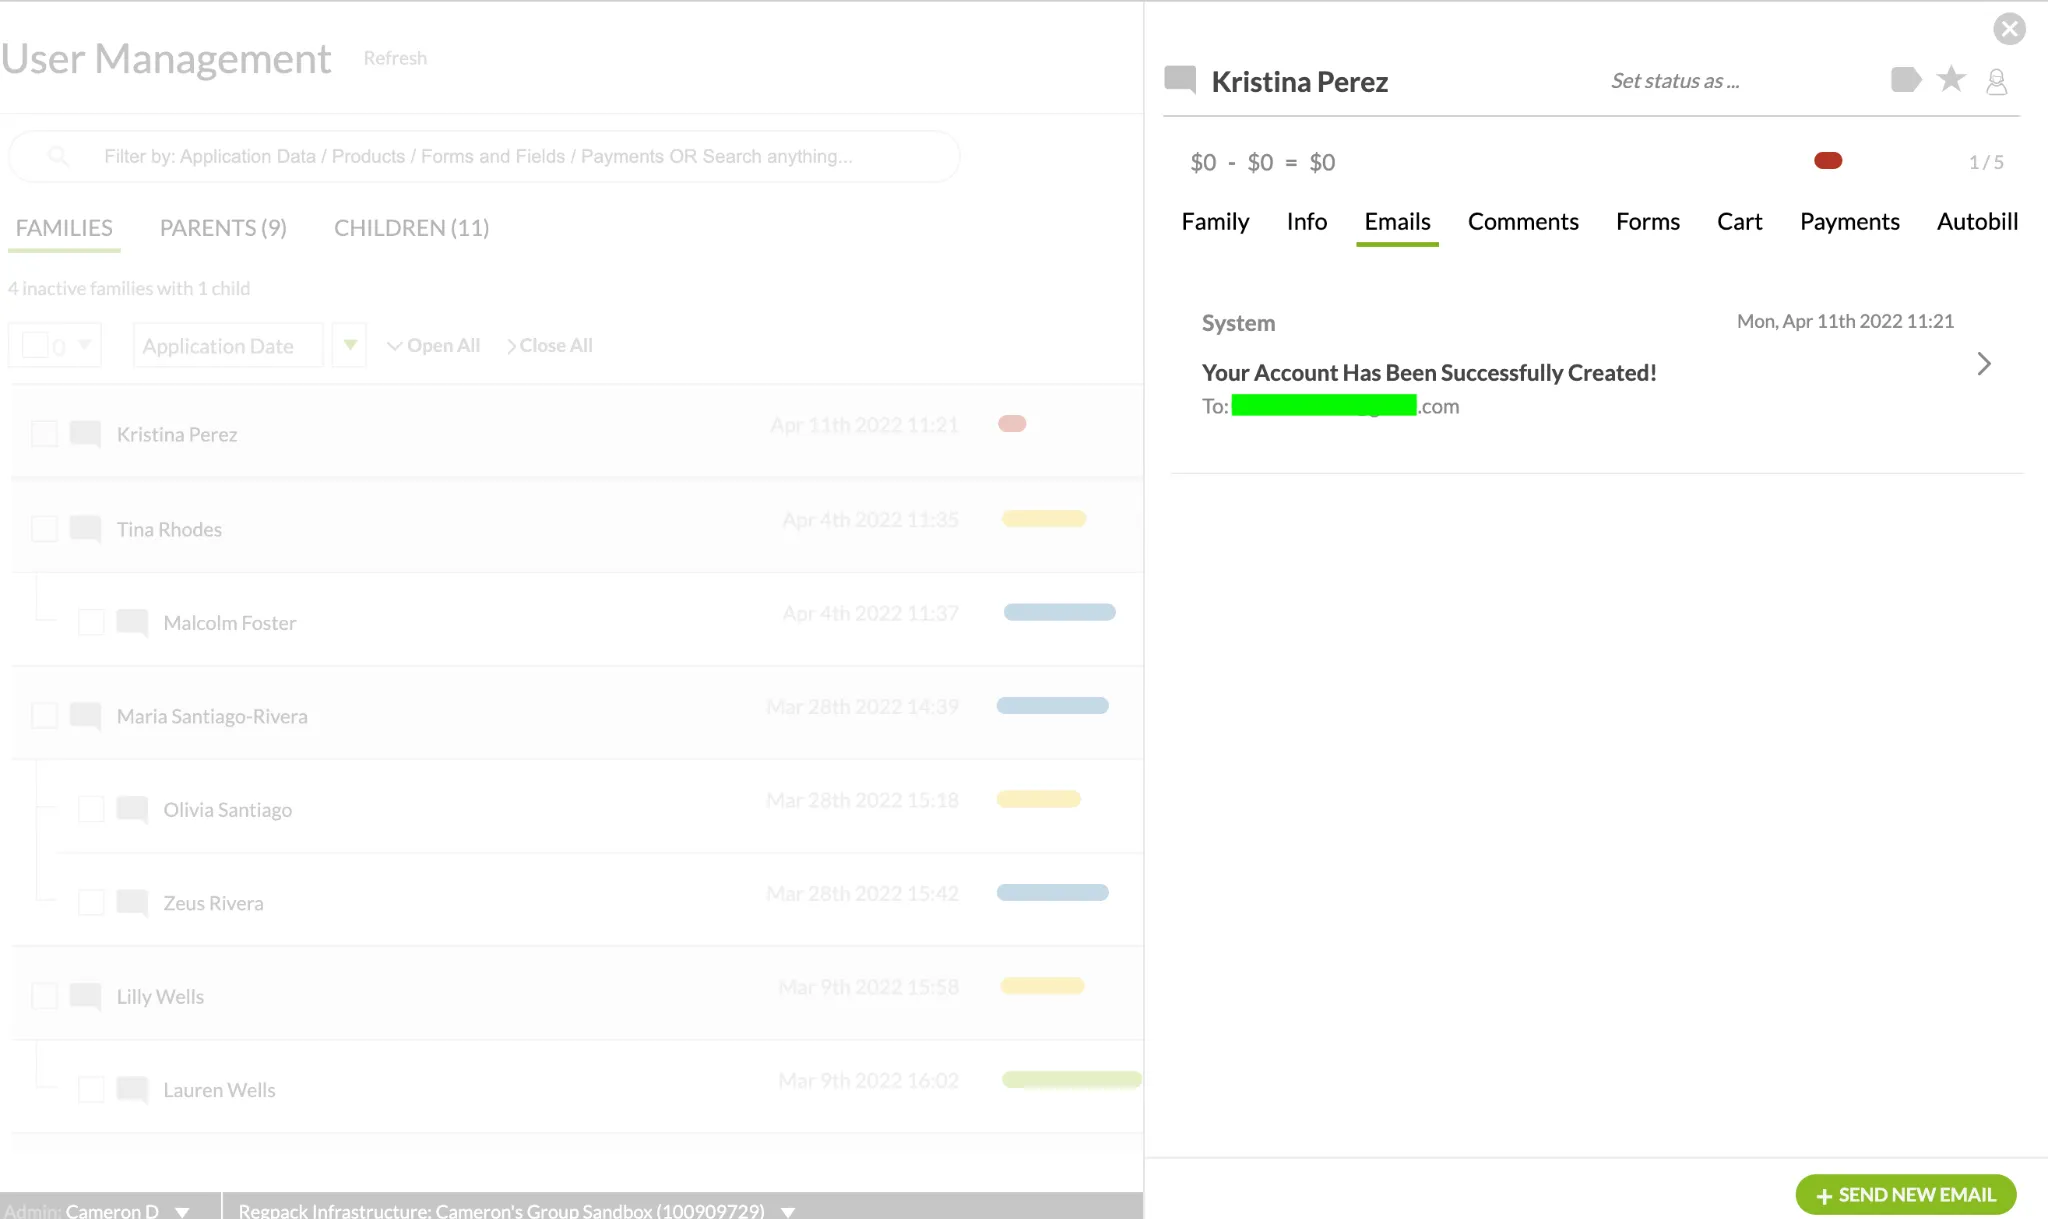Click comment icon on Lilly Wells row
2048x1219 pixels.
pos(86,996)
